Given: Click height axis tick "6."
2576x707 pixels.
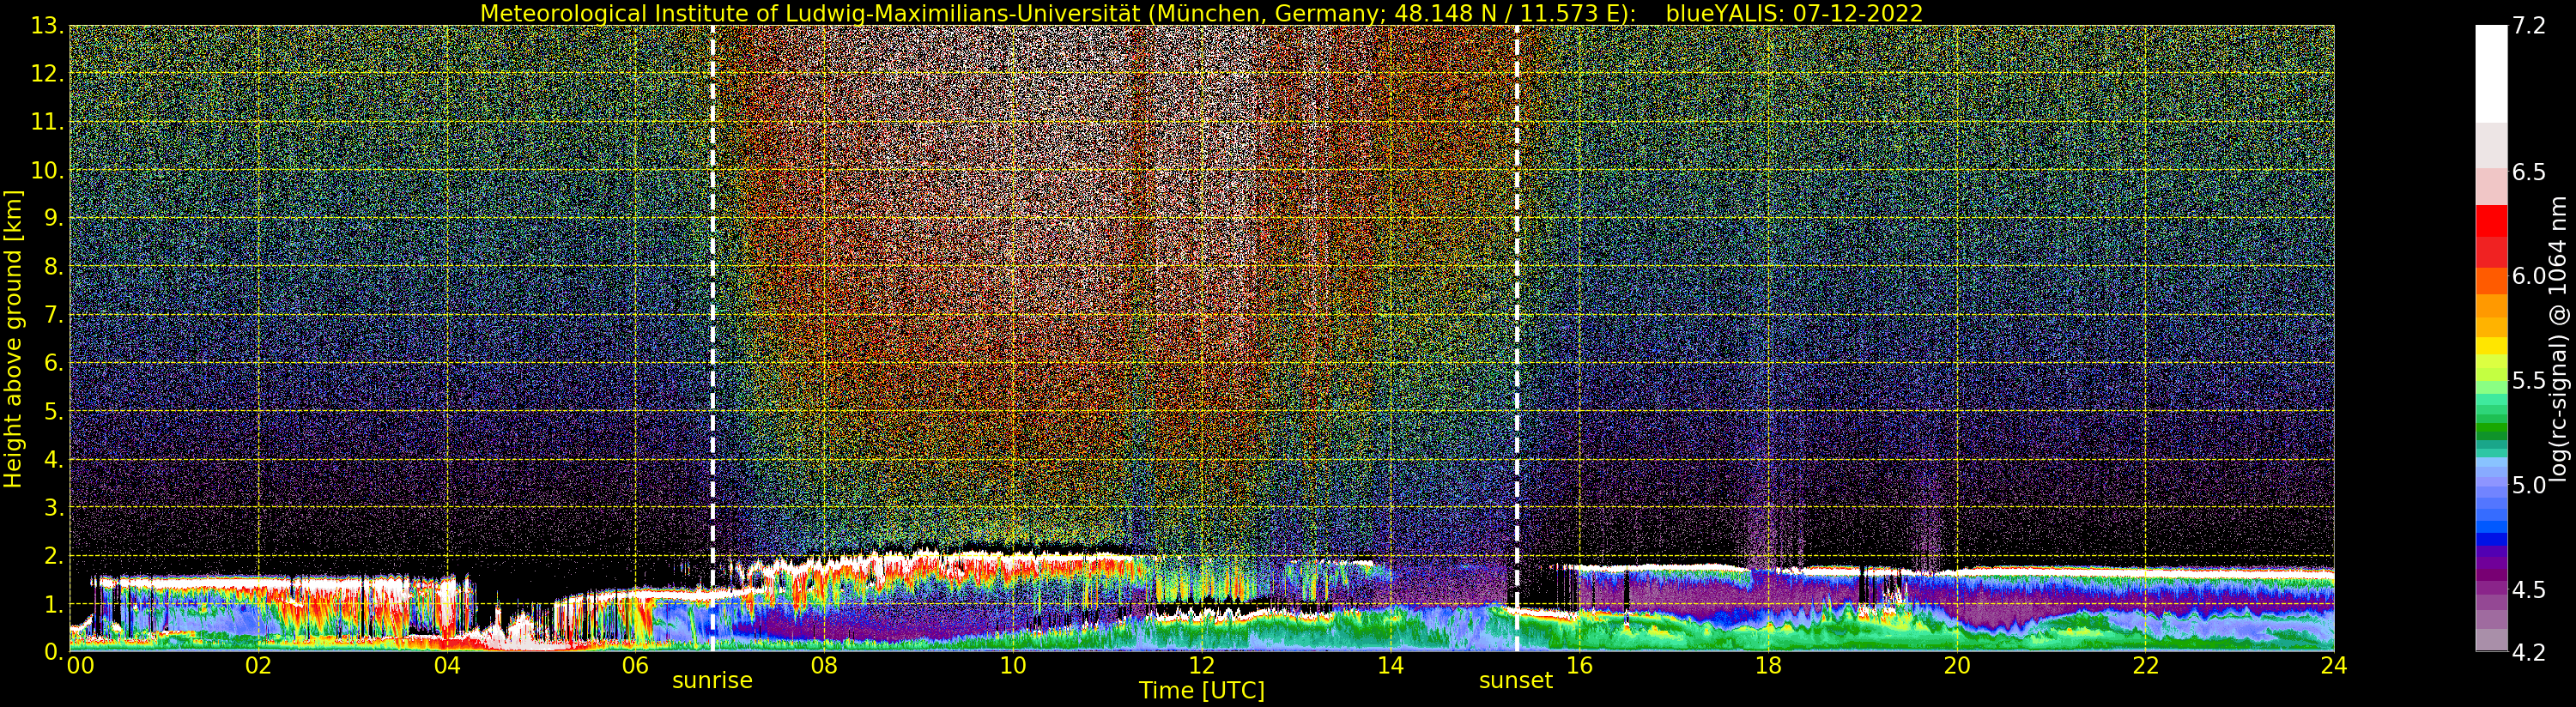Looking at the screenshot, I should (54, 363).
